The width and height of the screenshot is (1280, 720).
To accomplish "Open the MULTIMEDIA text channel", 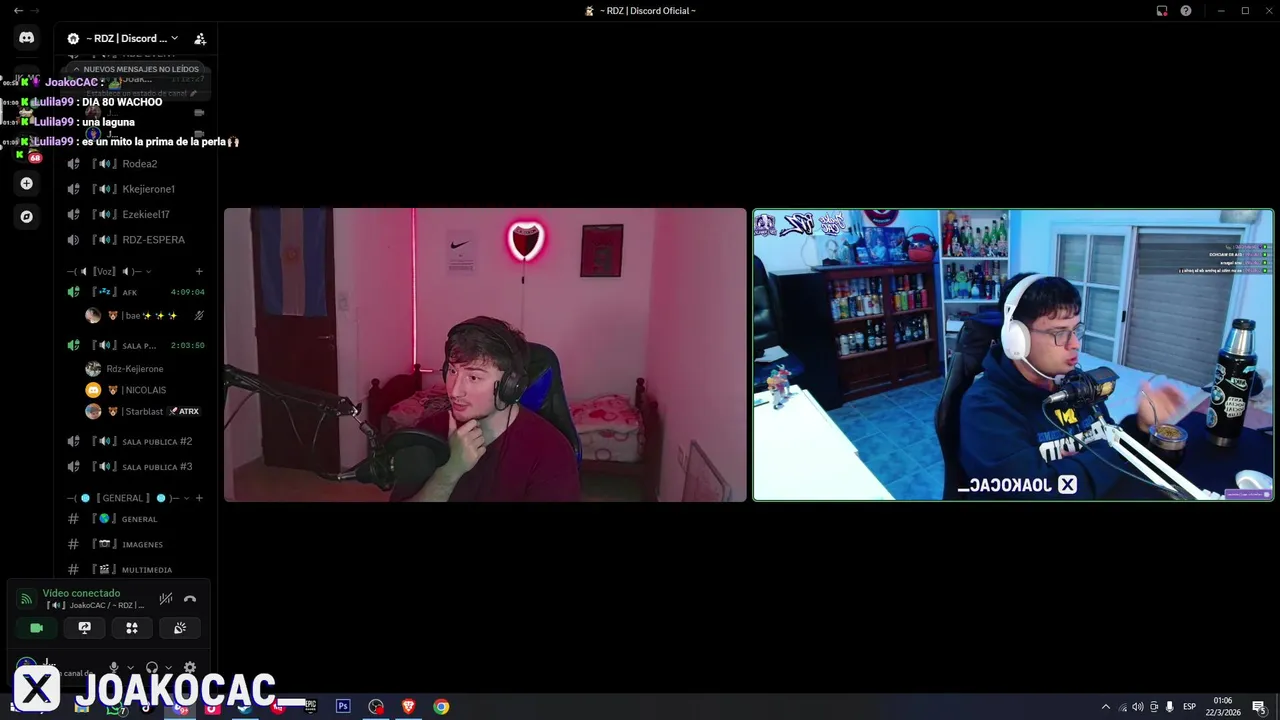I will pyautogui.click(x=135, y=569).
